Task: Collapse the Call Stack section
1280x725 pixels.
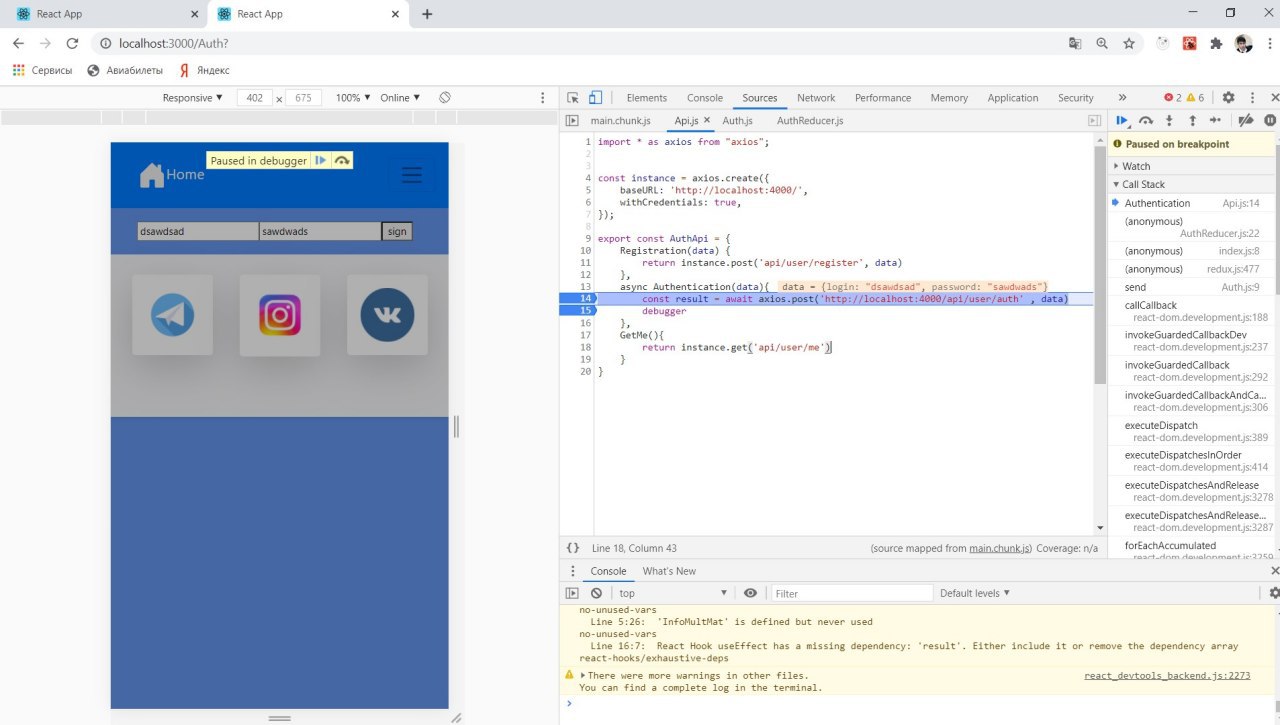Action: pos(1143,184)
